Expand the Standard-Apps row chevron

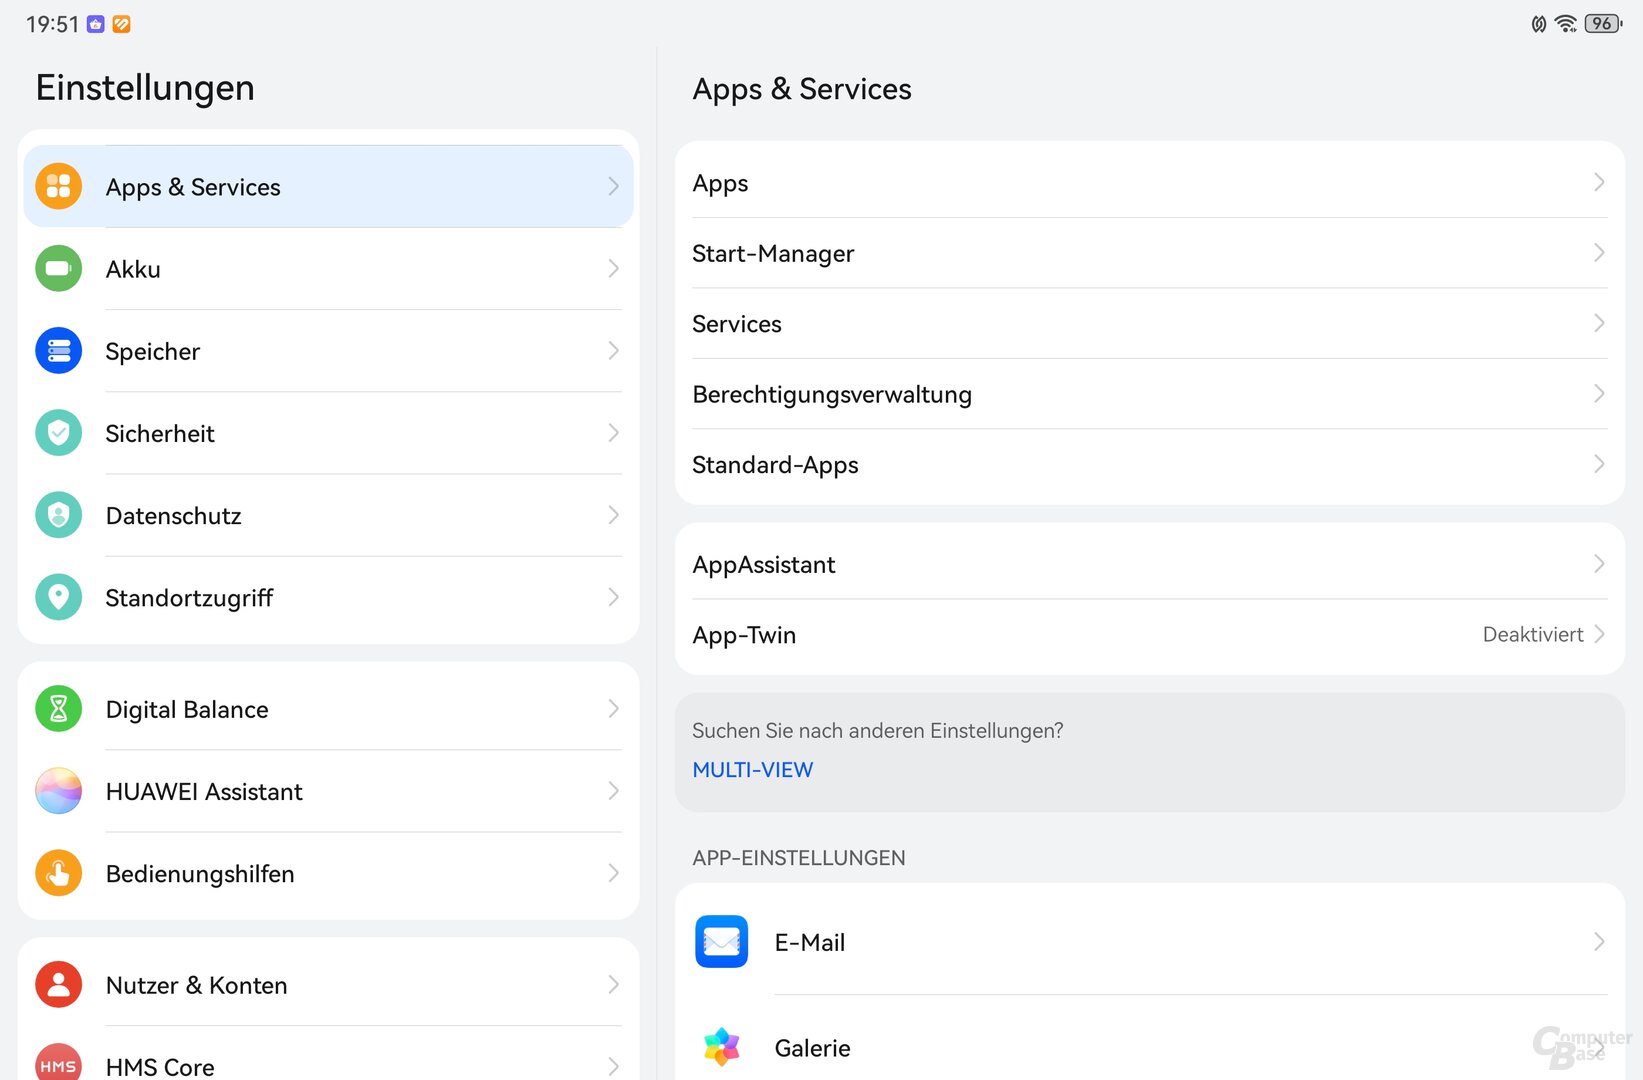click(1599, 464)
